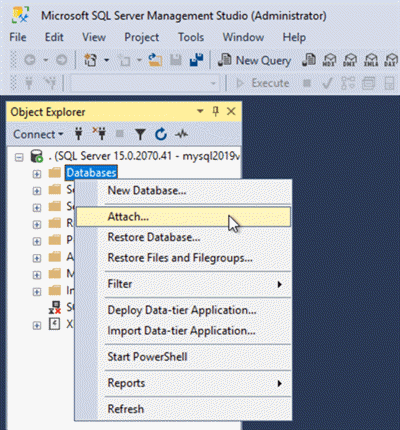Expand the folder starting with In

[x=37, y=292]
